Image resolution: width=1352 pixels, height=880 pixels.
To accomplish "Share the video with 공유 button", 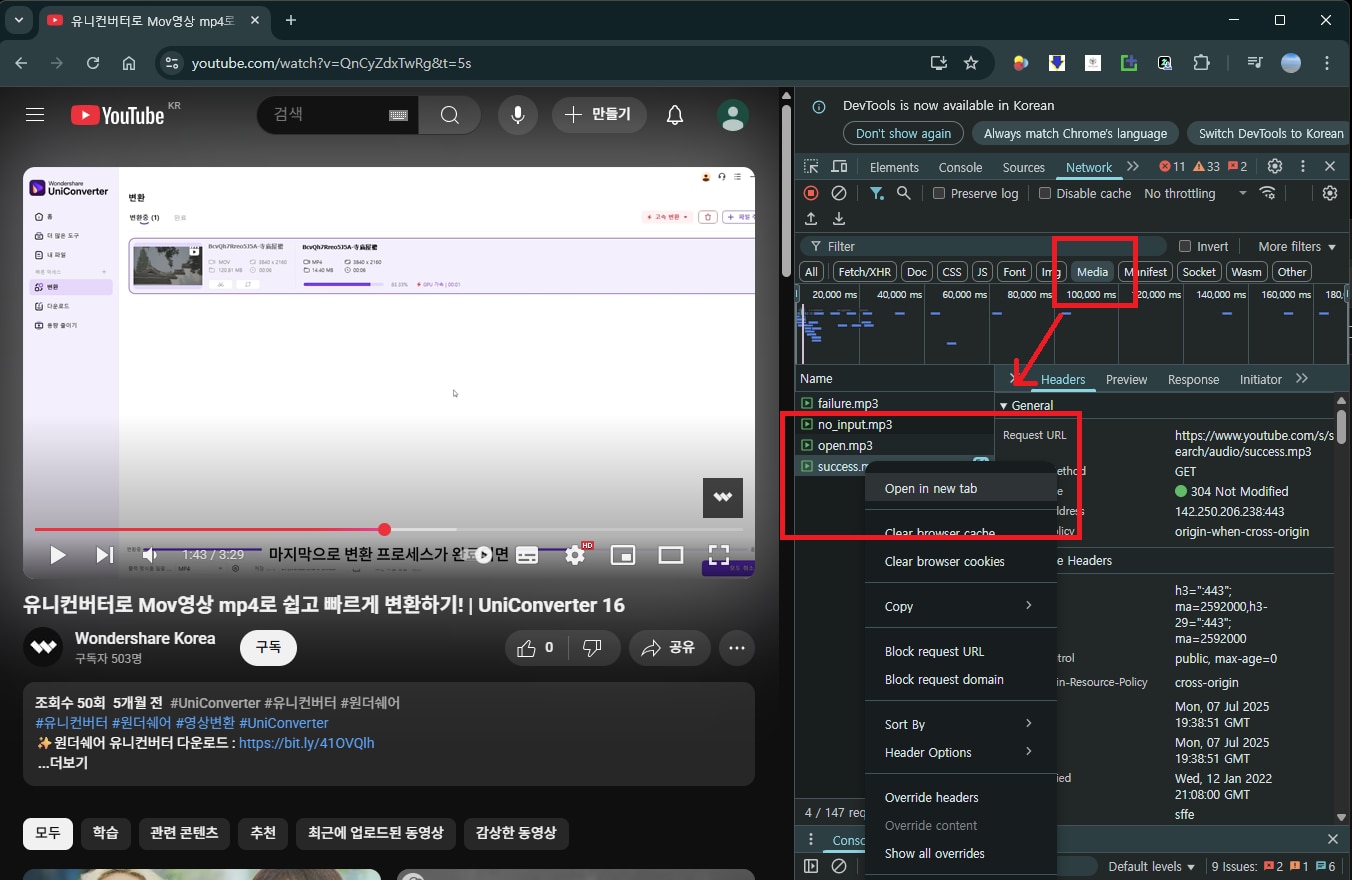I will coord(669,648).
